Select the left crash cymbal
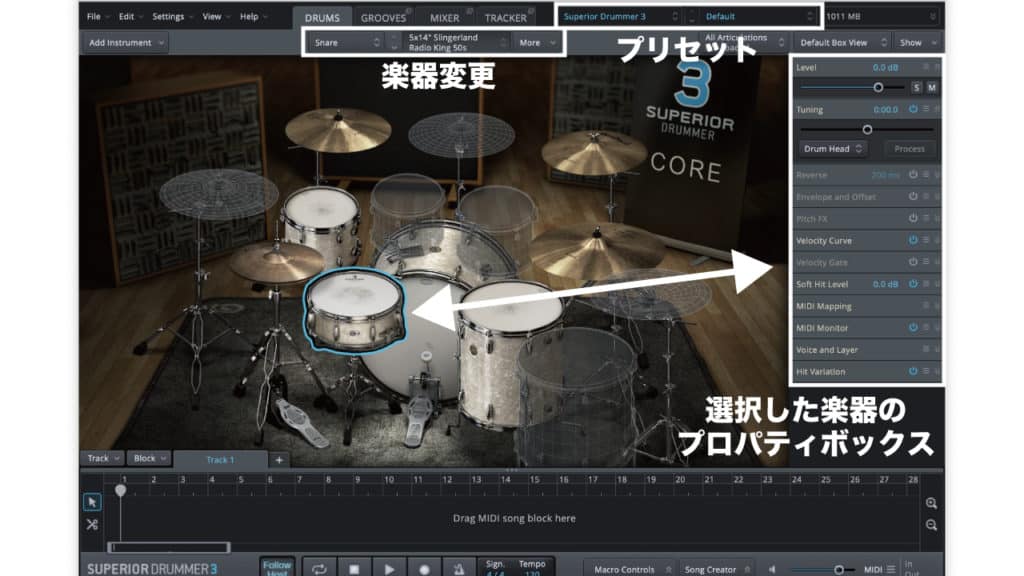 tap(338, 130)
